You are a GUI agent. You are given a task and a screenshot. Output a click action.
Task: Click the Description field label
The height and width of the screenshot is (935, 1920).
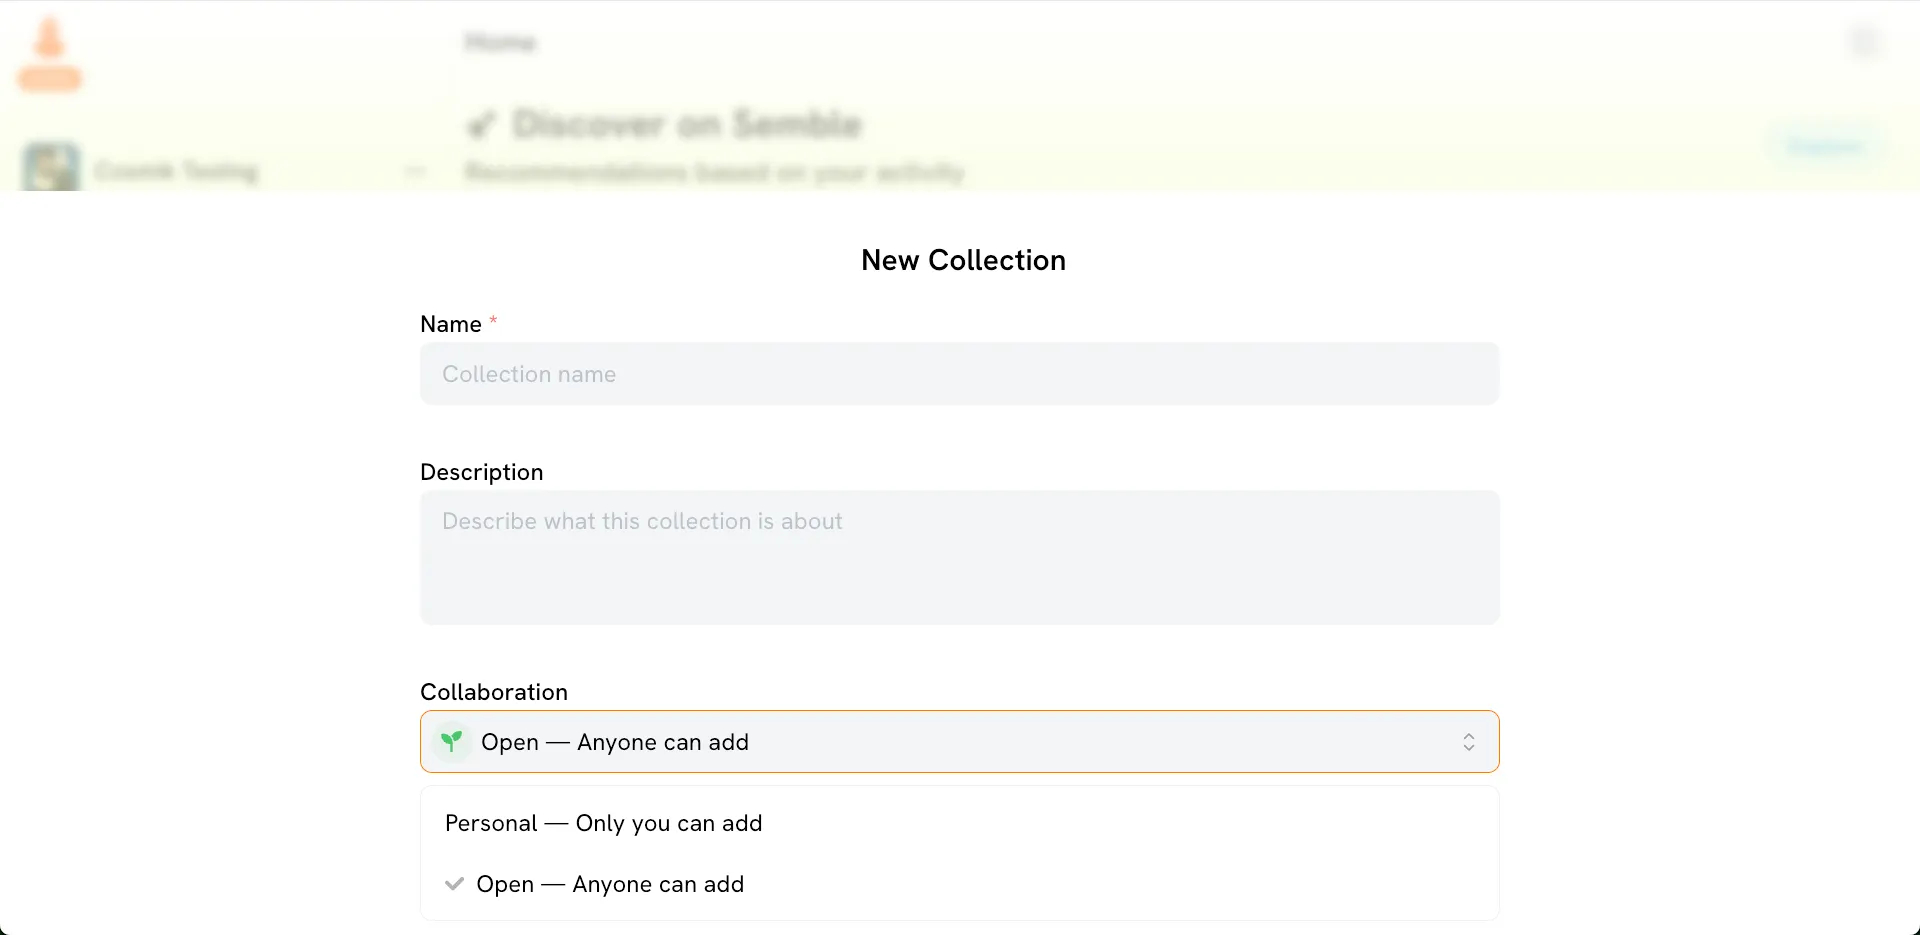point(481,472)
